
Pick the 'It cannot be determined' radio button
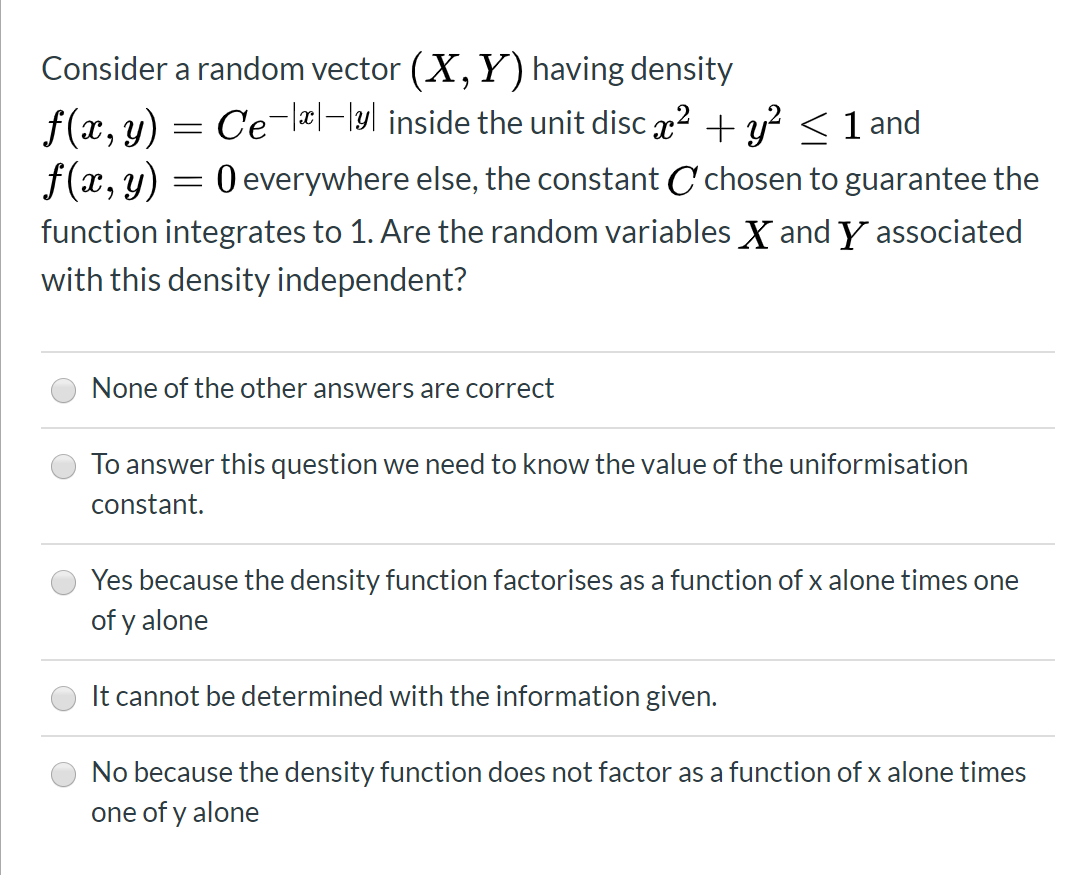click(63, 698)
